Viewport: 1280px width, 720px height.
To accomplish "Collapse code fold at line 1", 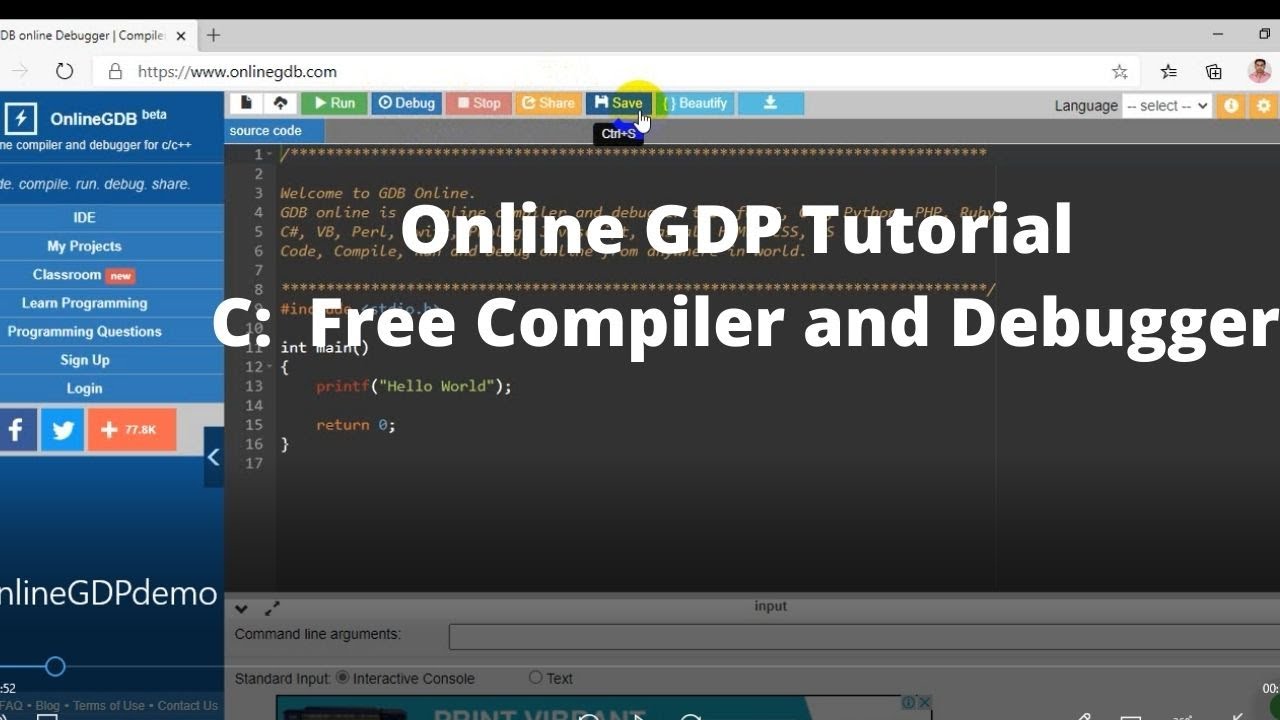I will [270, 155].
